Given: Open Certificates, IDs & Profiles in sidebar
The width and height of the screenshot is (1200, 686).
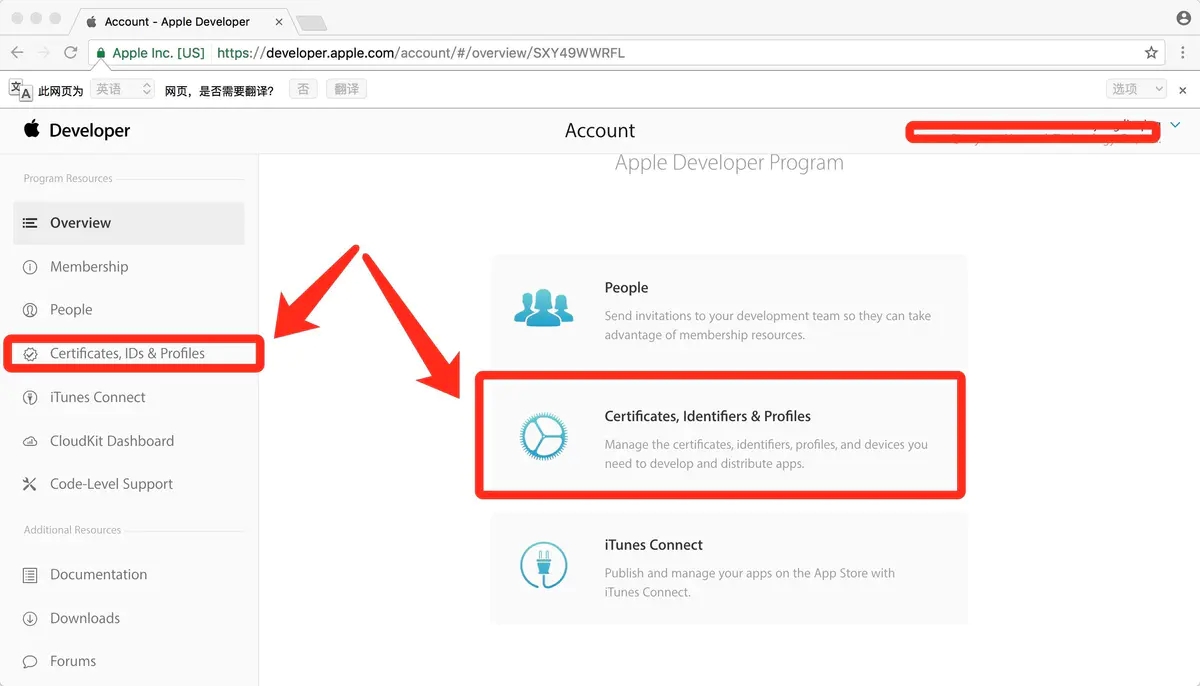Looking at the screenshot, I should point(129,354).
